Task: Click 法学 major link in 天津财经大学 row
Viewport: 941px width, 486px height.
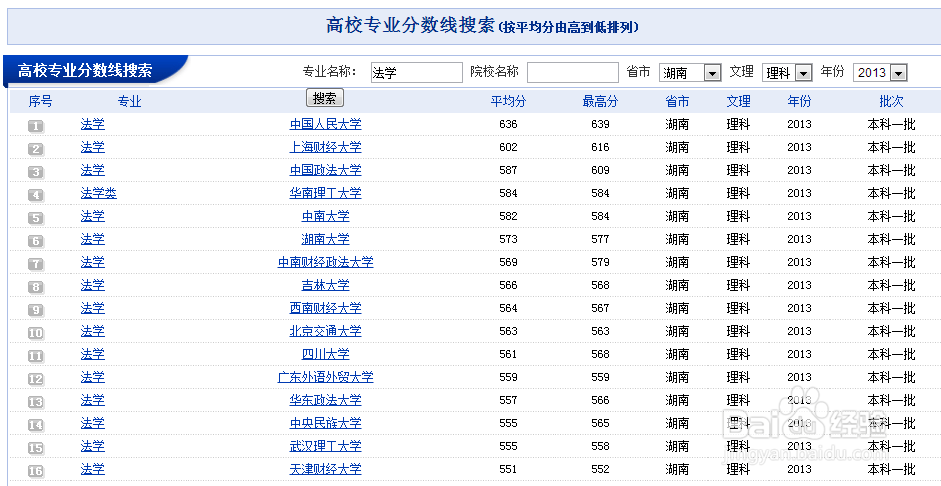Action: click(92, 469)
